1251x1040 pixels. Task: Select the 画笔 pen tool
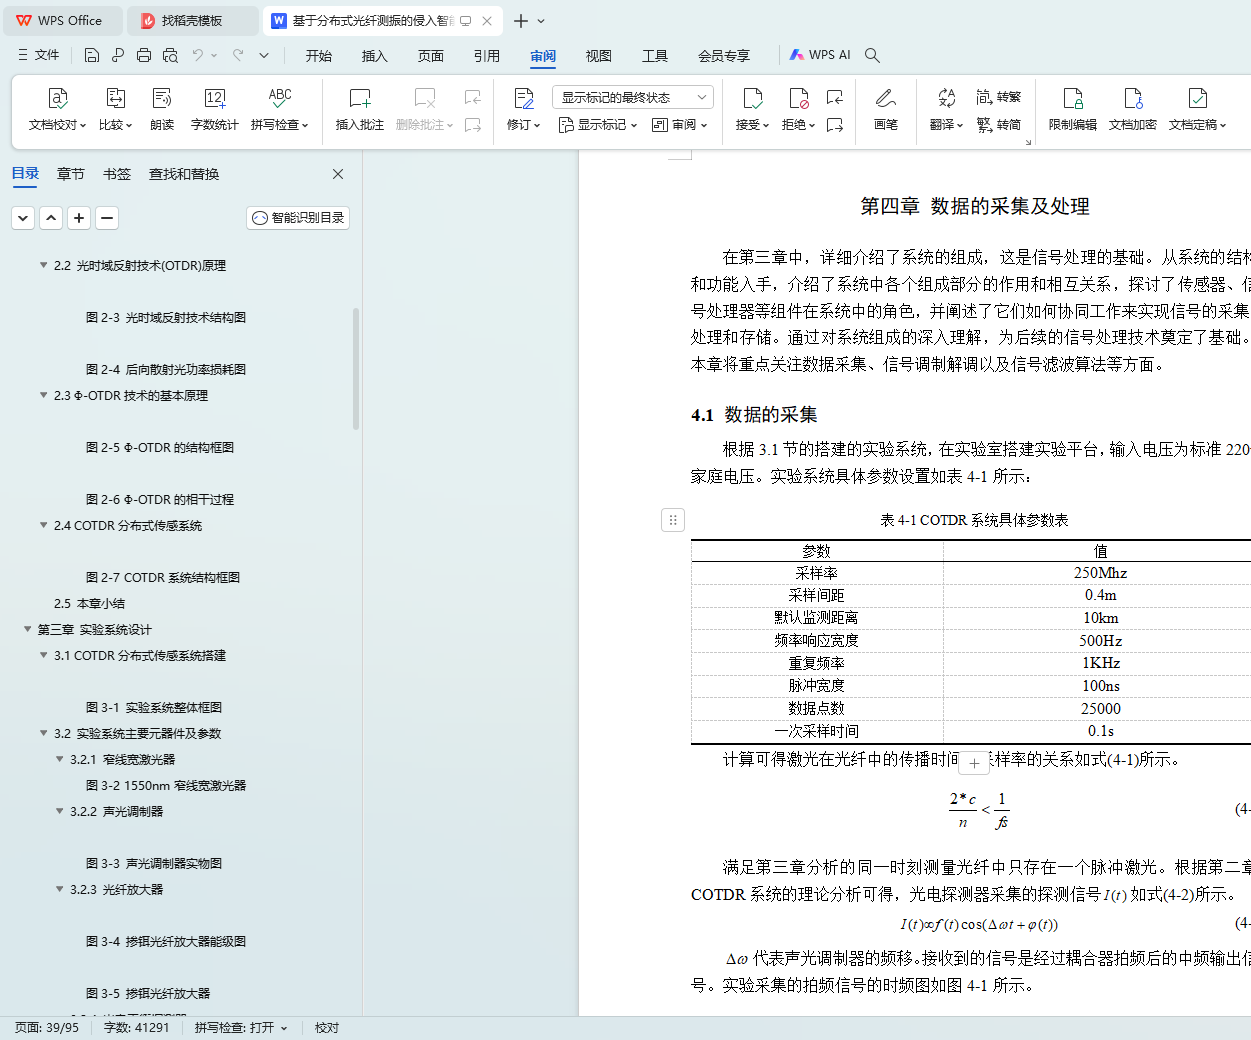(886, 109)
